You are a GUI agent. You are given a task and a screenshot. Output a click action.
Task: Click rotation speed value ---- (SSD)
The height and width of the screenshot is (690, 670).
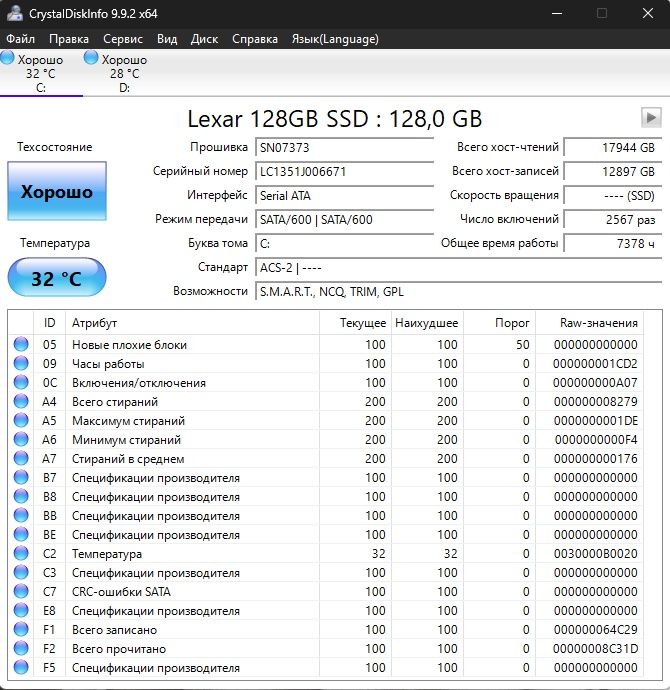tap(613, 195)
